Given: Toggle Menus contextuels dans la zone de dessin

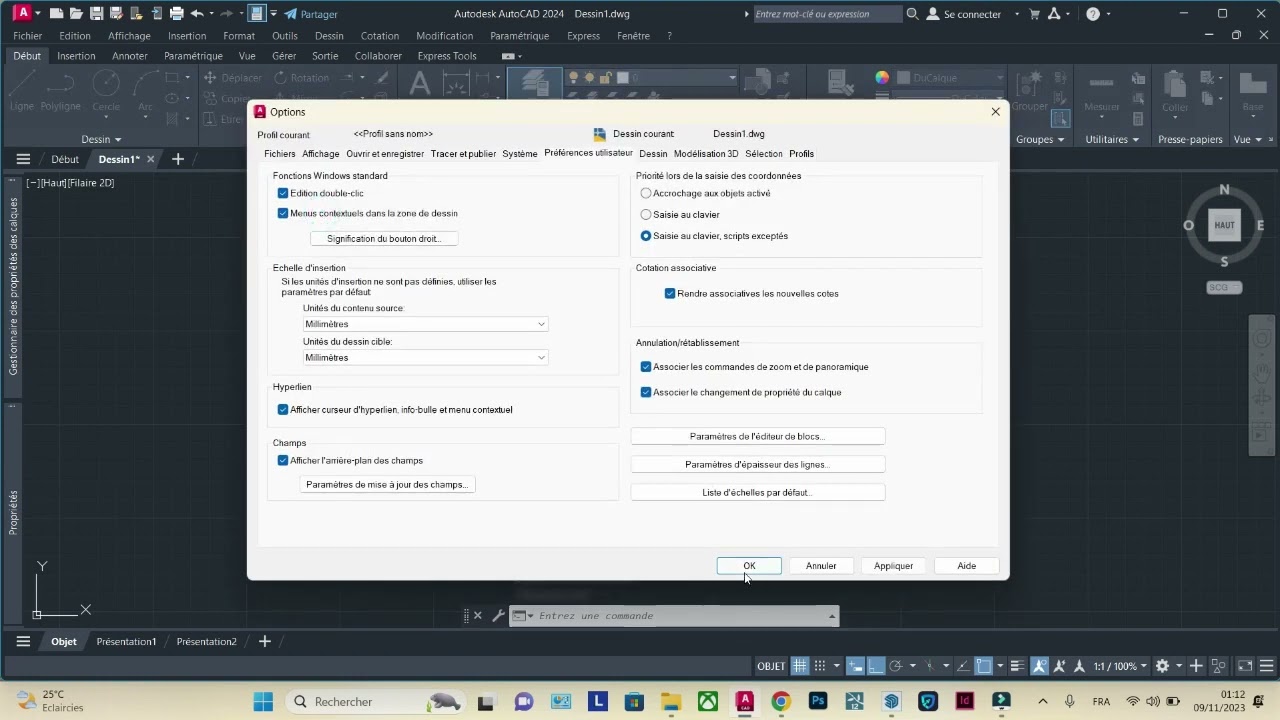Looking at the screenshot, I should [x=283, y=213].
